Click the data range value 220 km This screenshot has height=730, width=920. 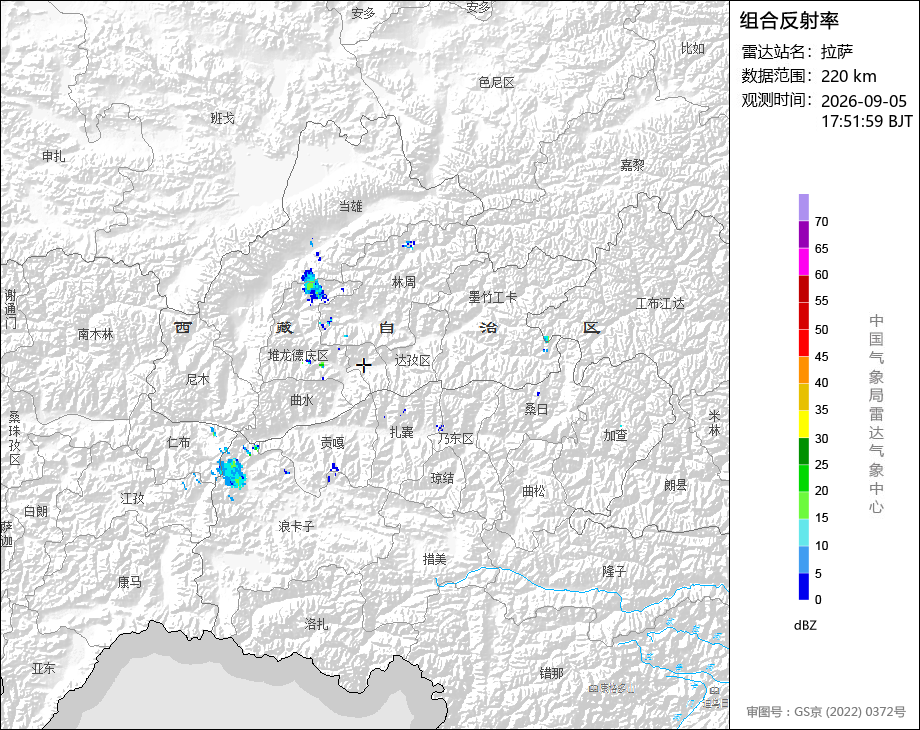pos(848,76)
